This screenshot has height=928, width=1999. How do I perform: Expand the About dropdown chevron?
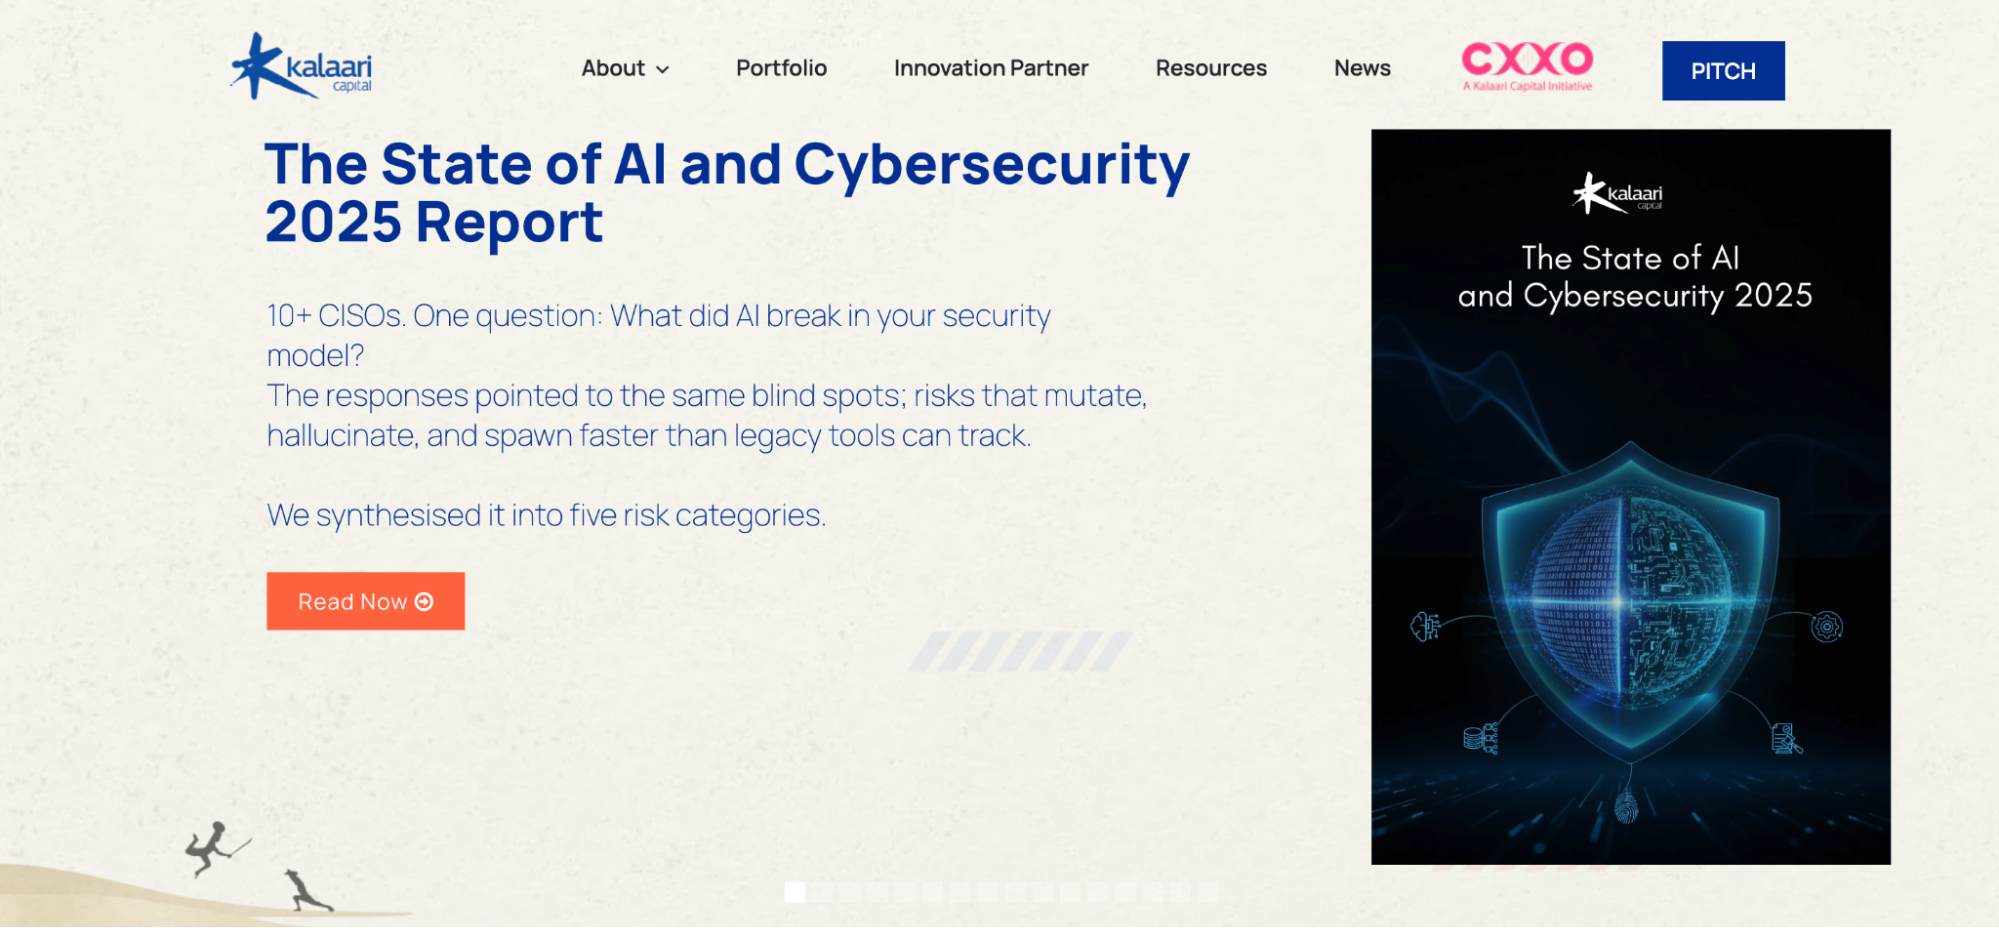pyautogui.click(x=662, y=69)
